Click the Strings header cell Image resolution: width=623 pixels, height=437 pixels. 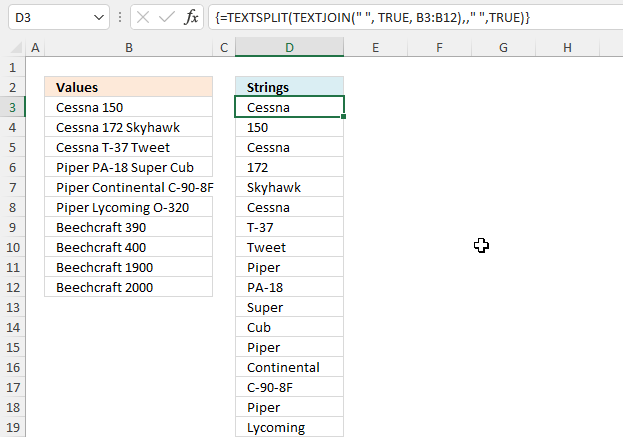289,87
